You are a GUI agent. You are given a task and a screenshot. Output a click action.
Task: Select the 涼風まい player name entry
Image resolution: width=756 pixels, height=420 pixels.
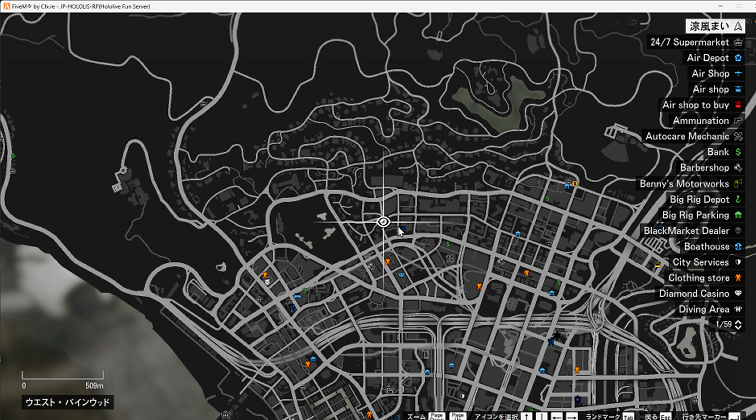click(716, 26)
